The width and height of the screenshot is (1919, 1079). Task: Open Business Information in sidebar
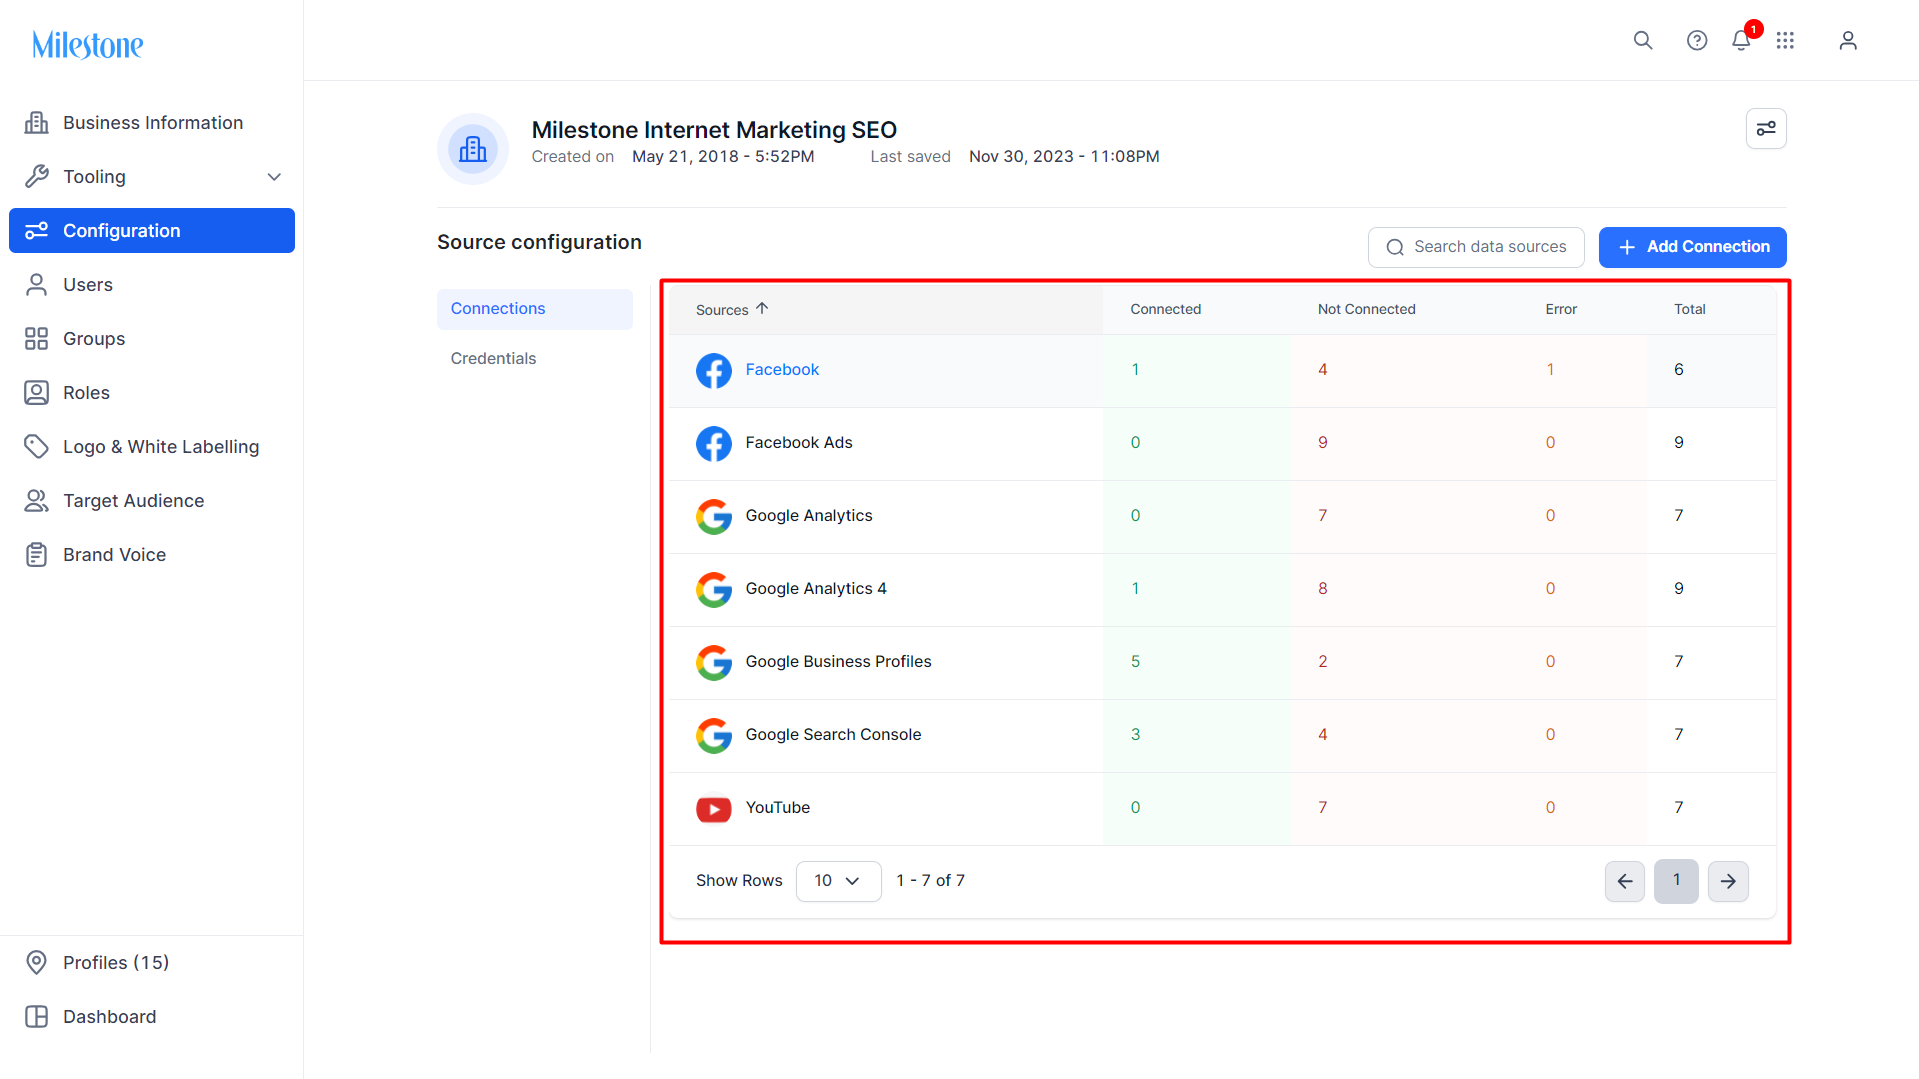152,123
